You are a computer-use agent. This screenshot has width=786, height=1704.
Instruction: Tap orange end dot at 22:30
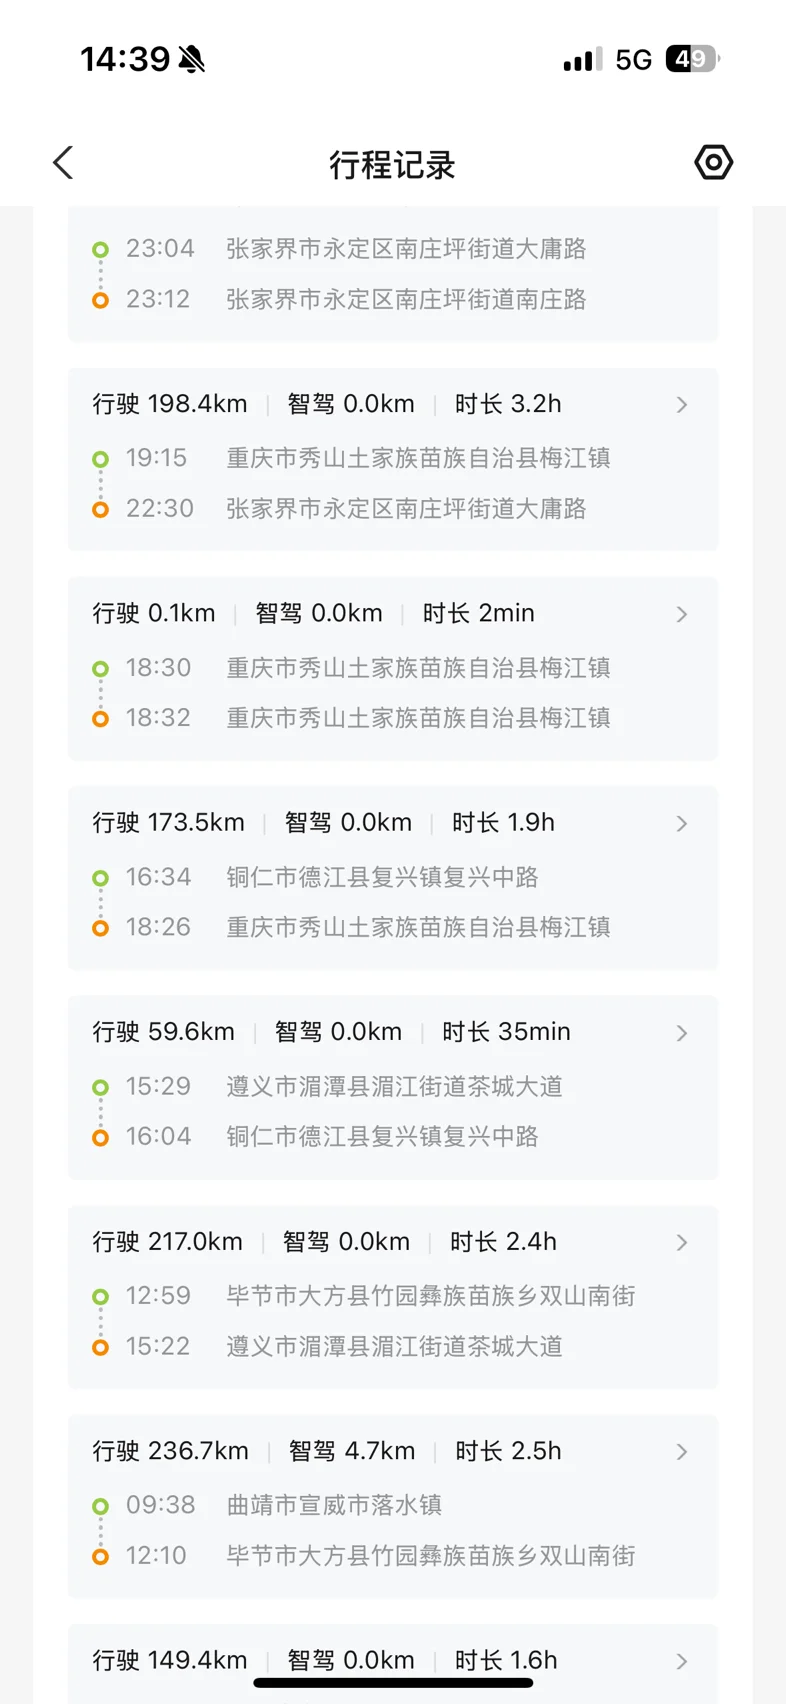click(100, 509)
